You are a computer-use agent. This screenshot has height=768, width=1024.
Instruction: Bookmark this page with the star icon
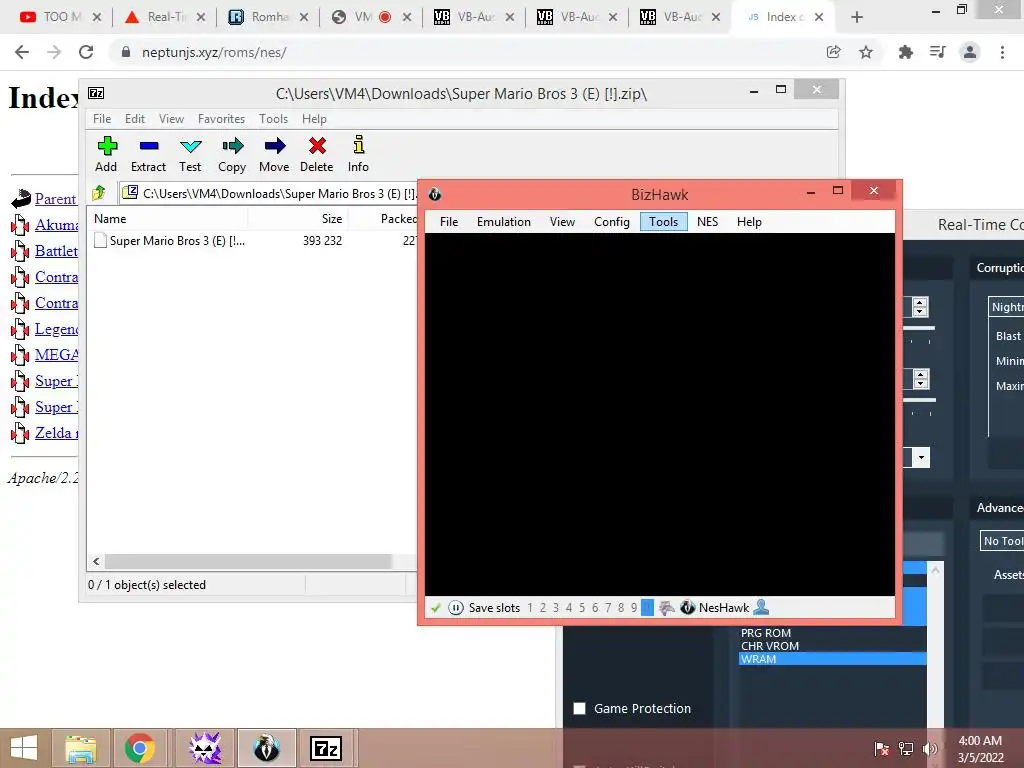click(866, 52)
